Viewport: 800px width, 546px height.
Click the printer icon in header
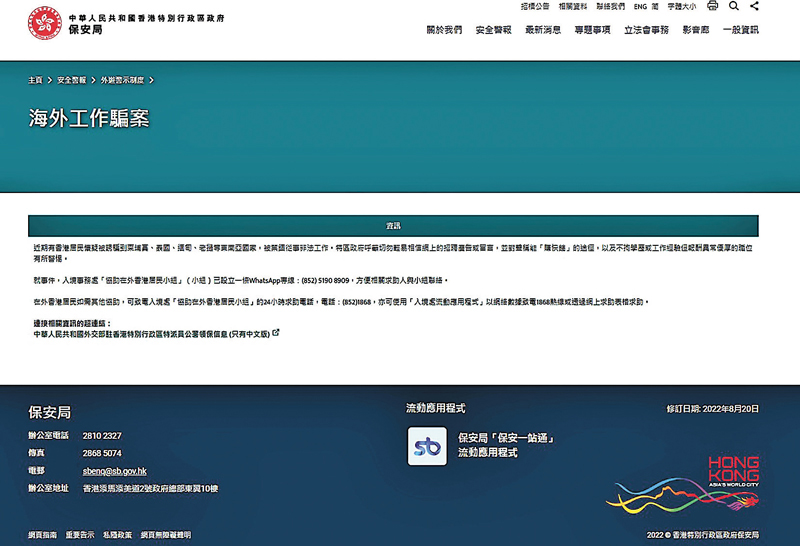pos(712,6)
